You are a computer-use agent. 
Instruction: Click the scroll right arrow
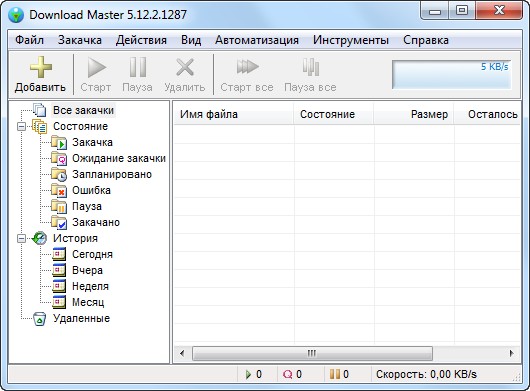511,353
